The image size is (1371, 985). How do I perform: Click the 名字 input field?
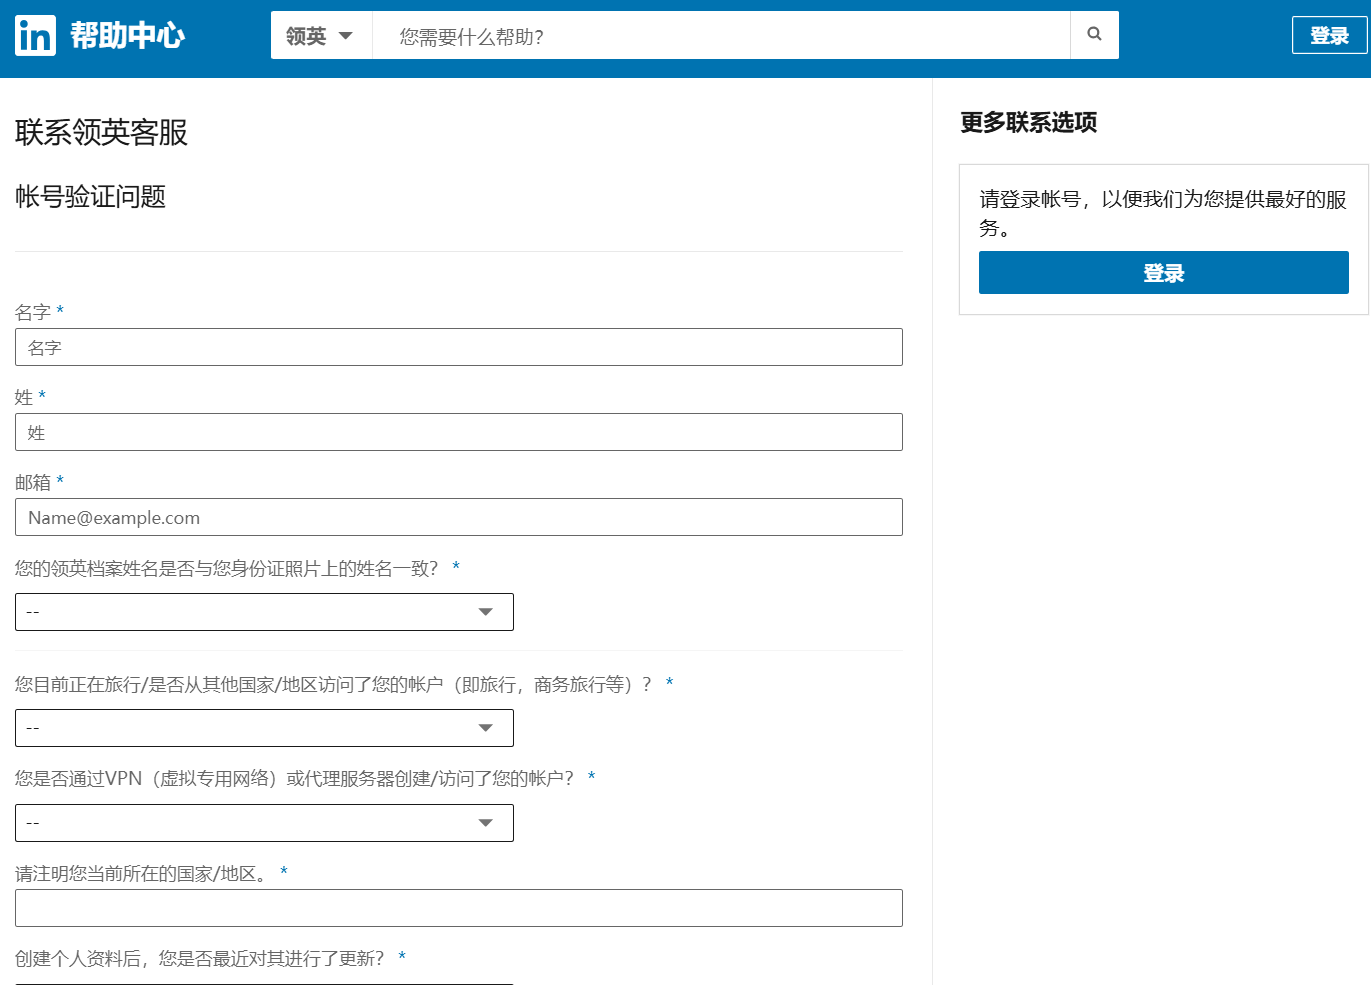coord(459,347)
